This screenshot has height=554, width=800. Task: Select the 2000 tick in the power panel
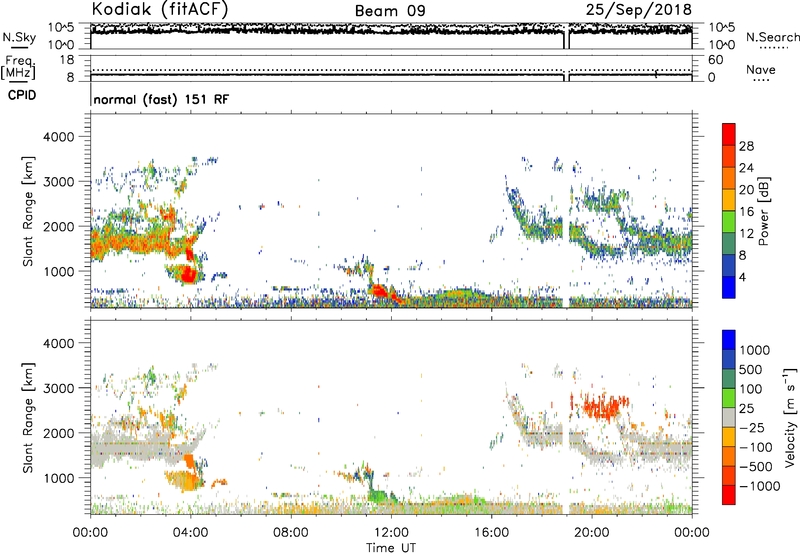pos(59,226)
